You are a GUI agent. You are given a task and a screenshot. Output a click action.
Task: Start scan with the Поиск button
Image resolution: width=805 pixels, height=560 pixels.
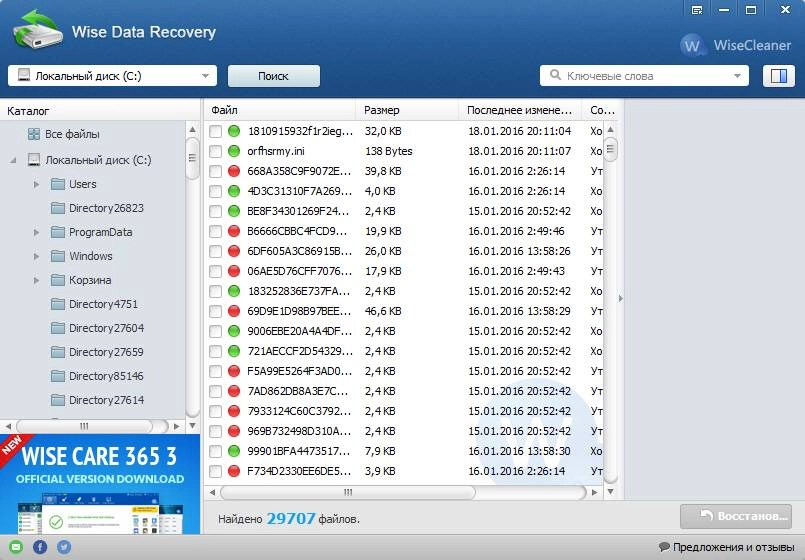tap(274, 76)
